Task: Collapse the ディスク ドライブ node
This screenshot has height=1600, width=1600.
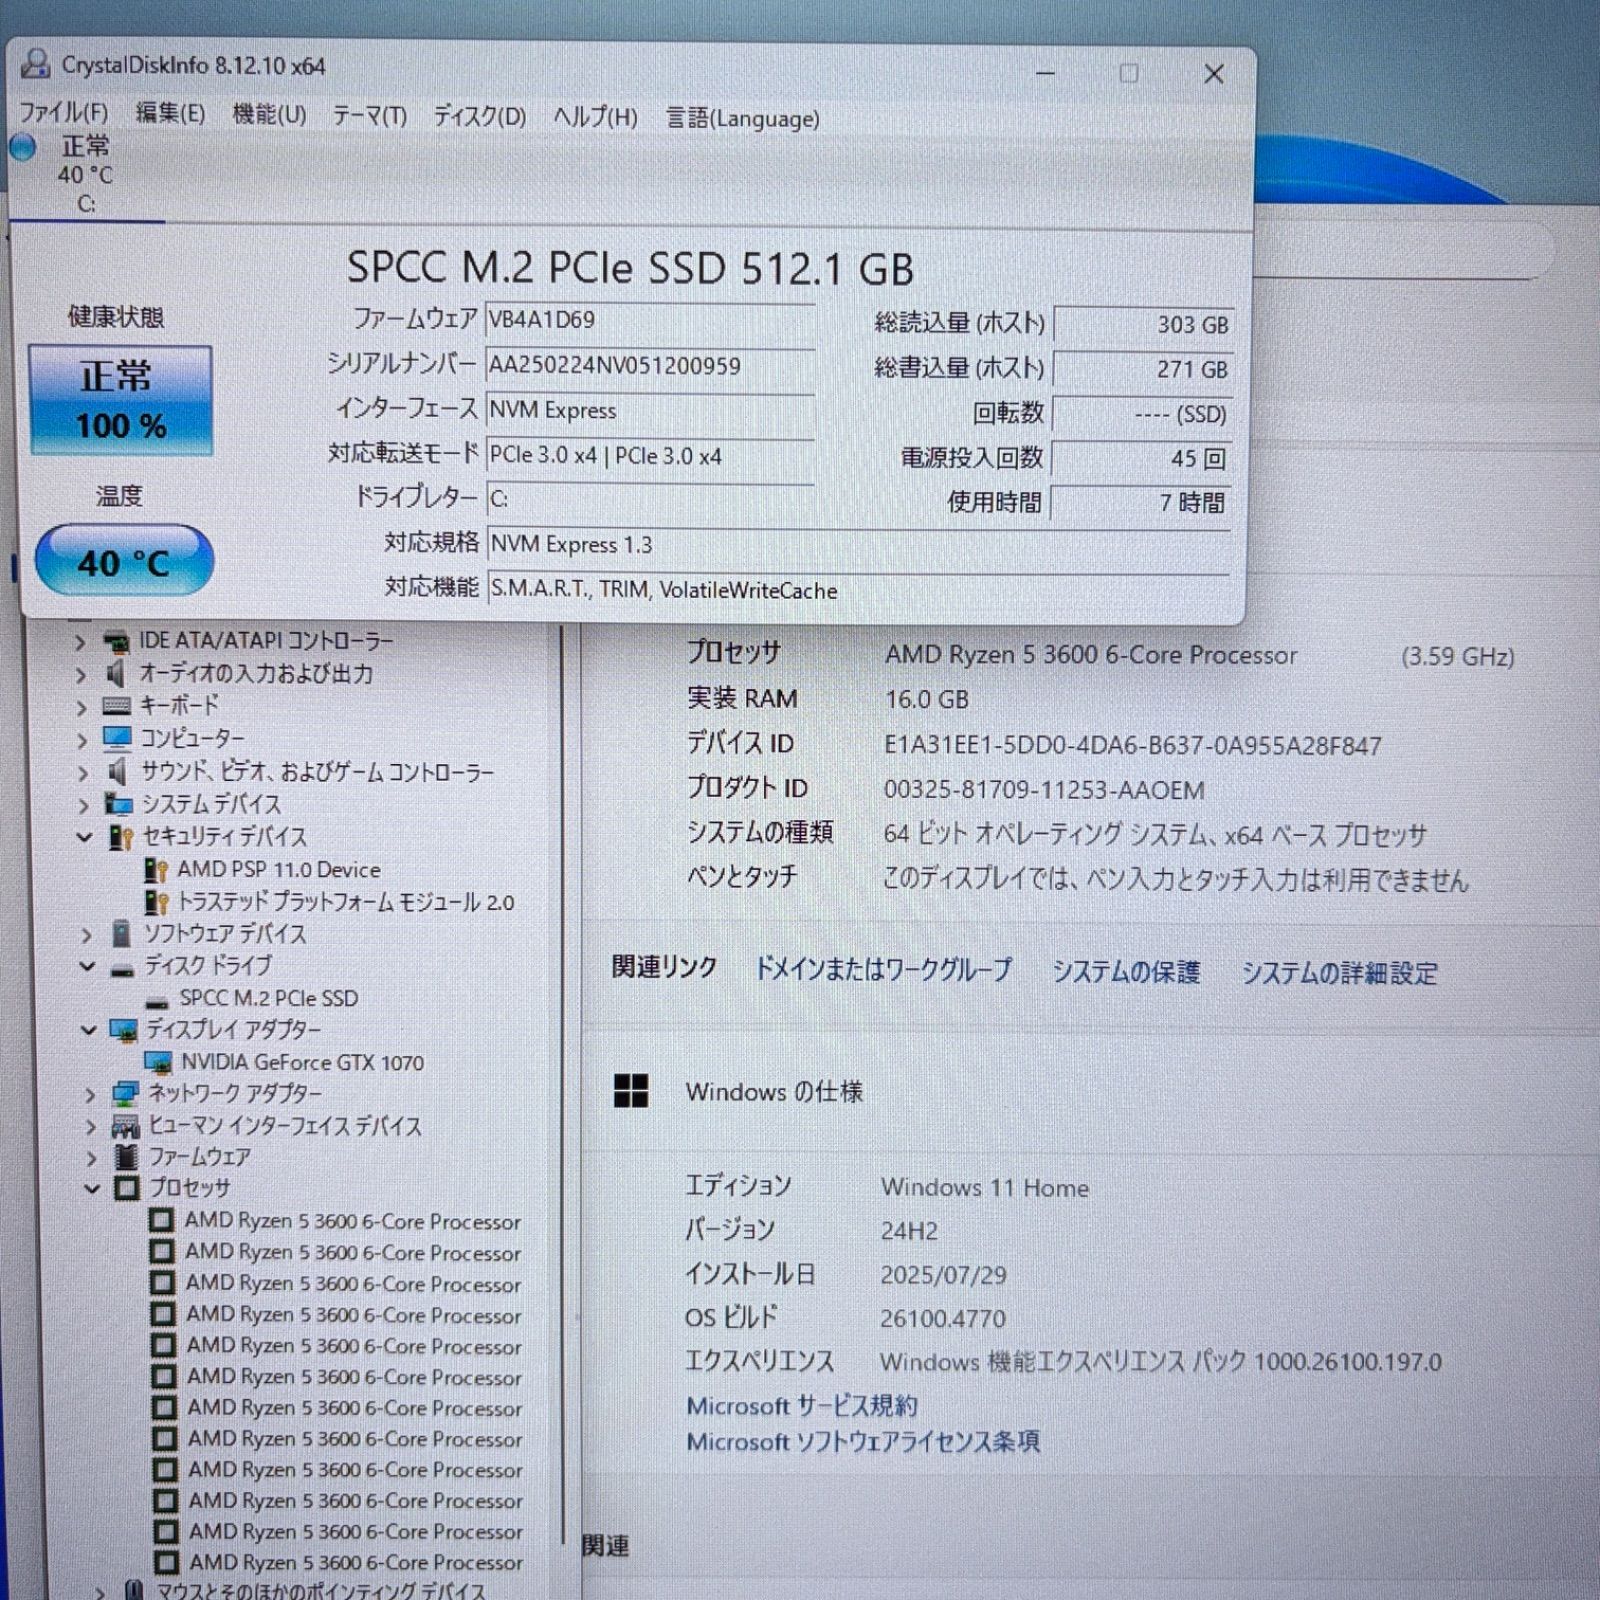Action: pos(87,967)
